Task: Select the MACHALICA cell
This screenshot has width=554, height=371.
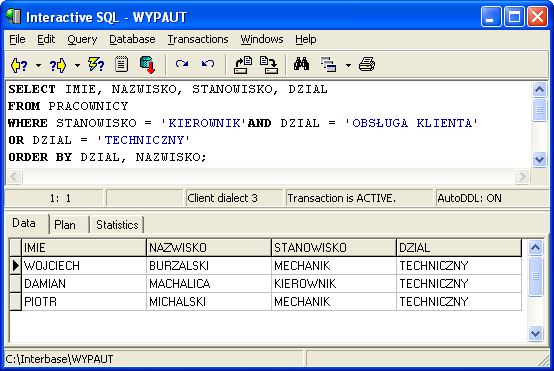Action: coord(209,284)
